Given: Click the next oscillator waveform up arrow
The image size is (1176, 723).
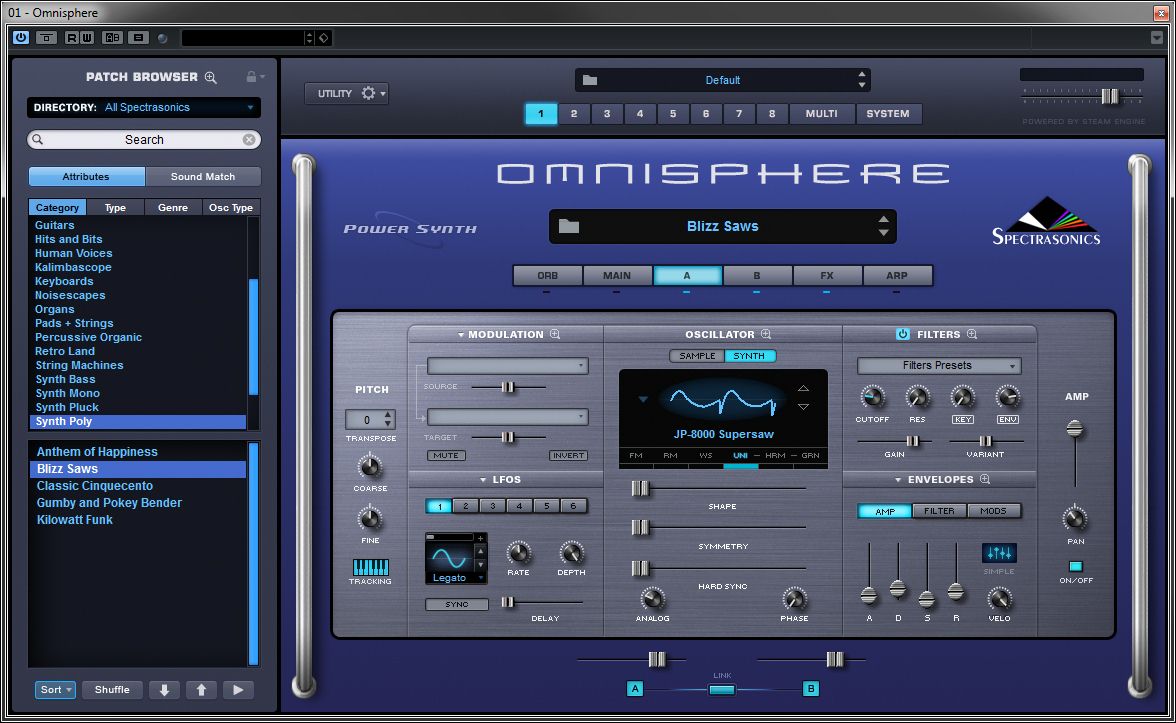Looking at the screenshot, I should tap(803, 388).
